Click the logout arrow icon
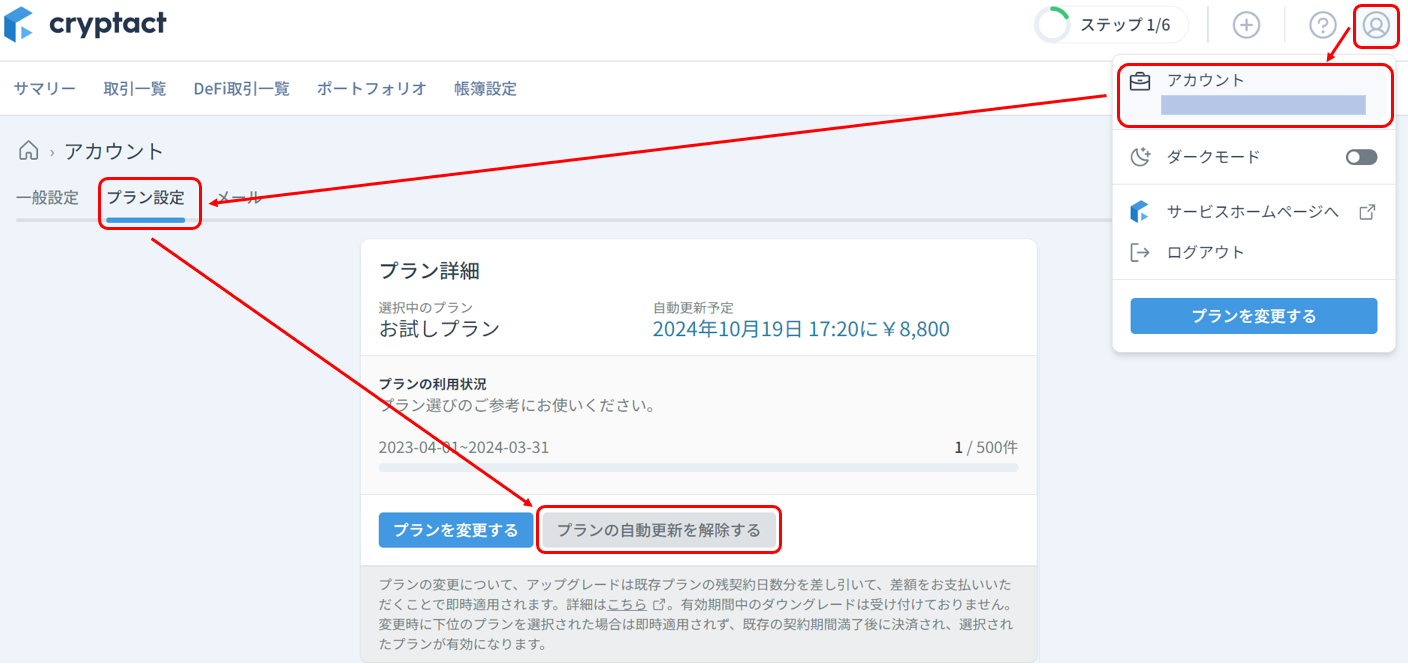 [x=1140, y=252]
